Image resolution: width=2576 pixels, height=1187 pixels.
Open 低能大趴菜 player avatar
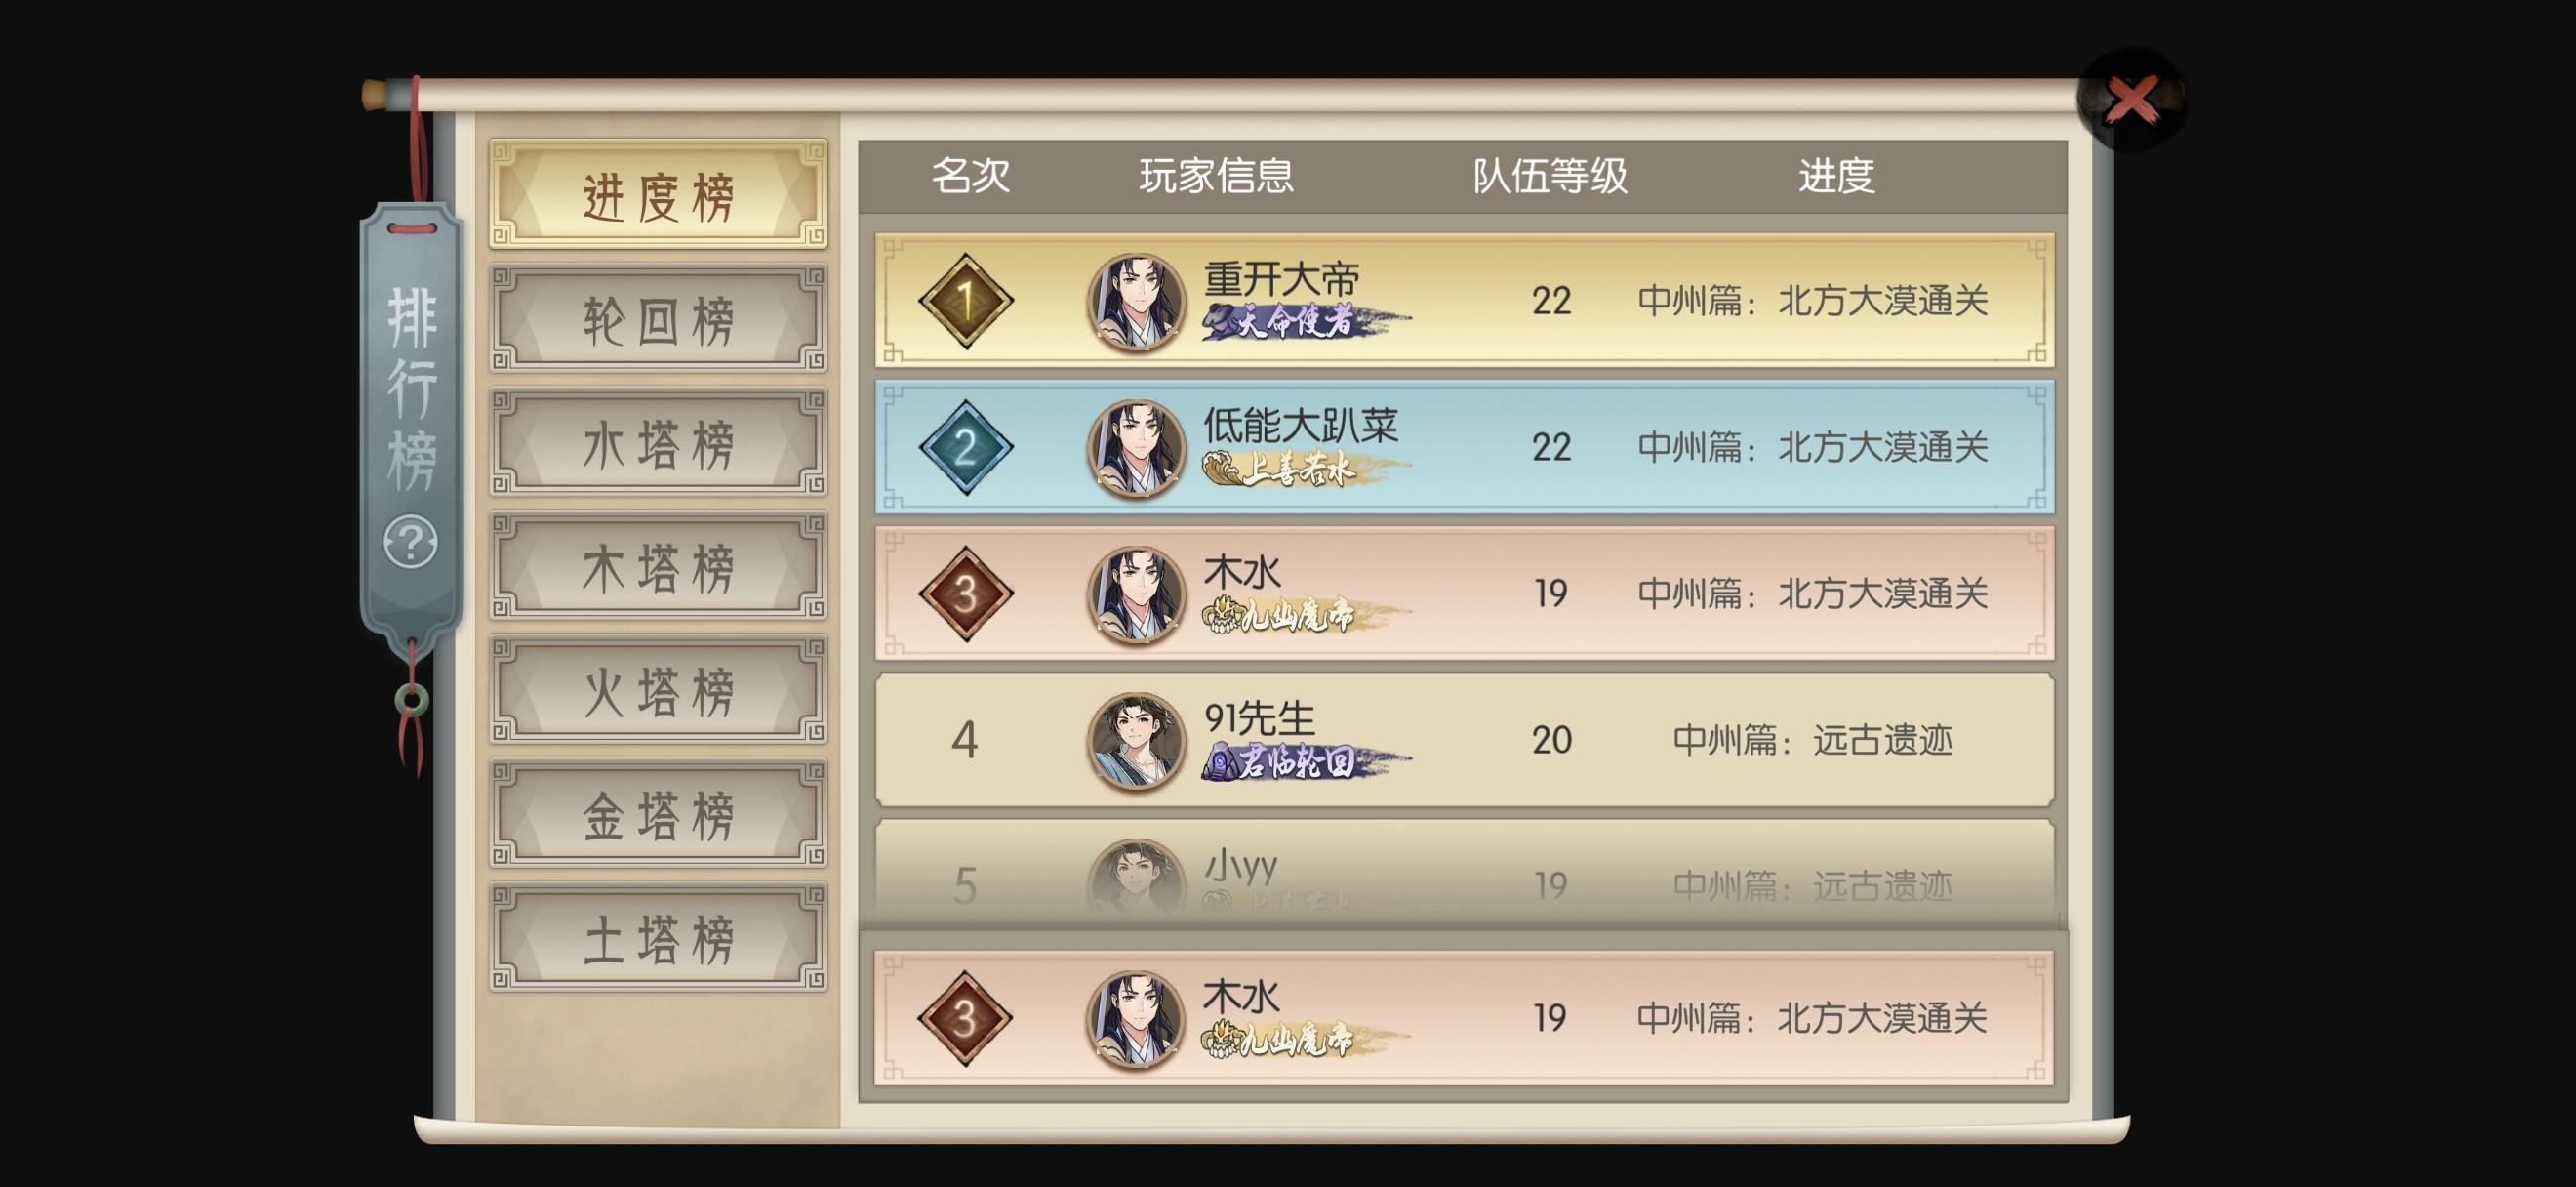click(1135, 448)
